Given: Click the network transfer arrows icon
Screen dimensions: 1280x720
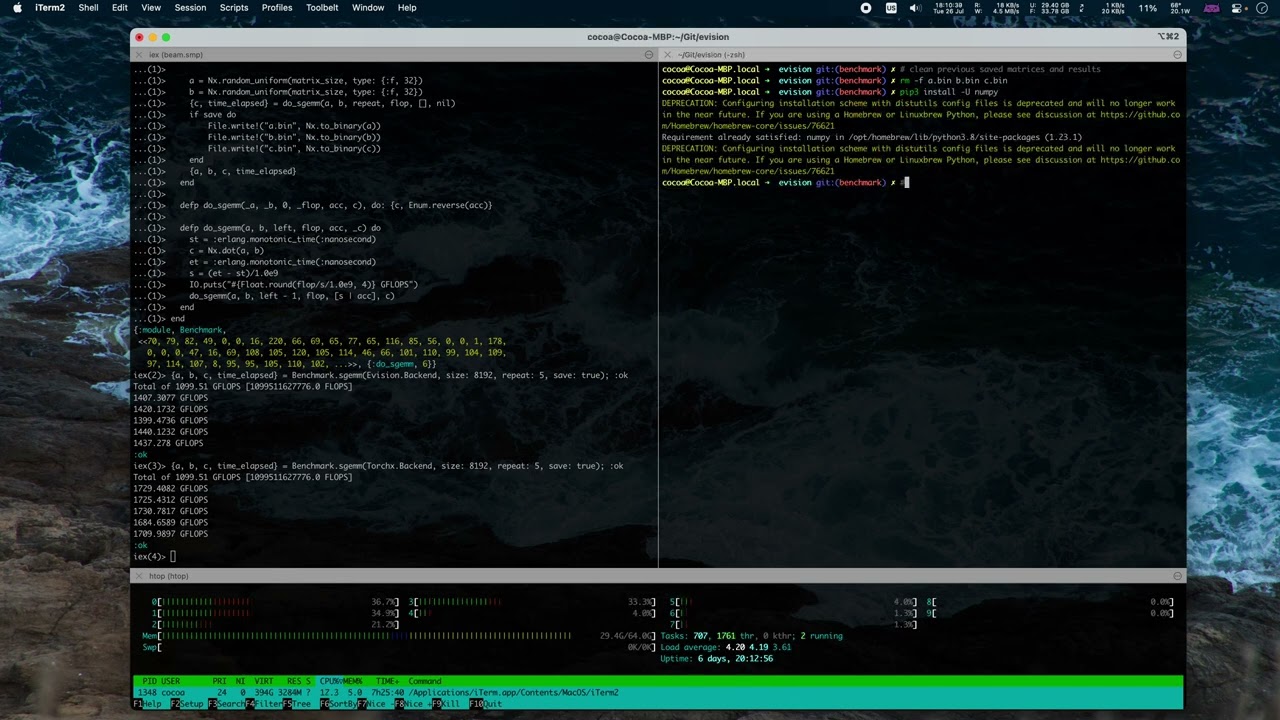Looking at the screenshot, I should coord(1082,7).
